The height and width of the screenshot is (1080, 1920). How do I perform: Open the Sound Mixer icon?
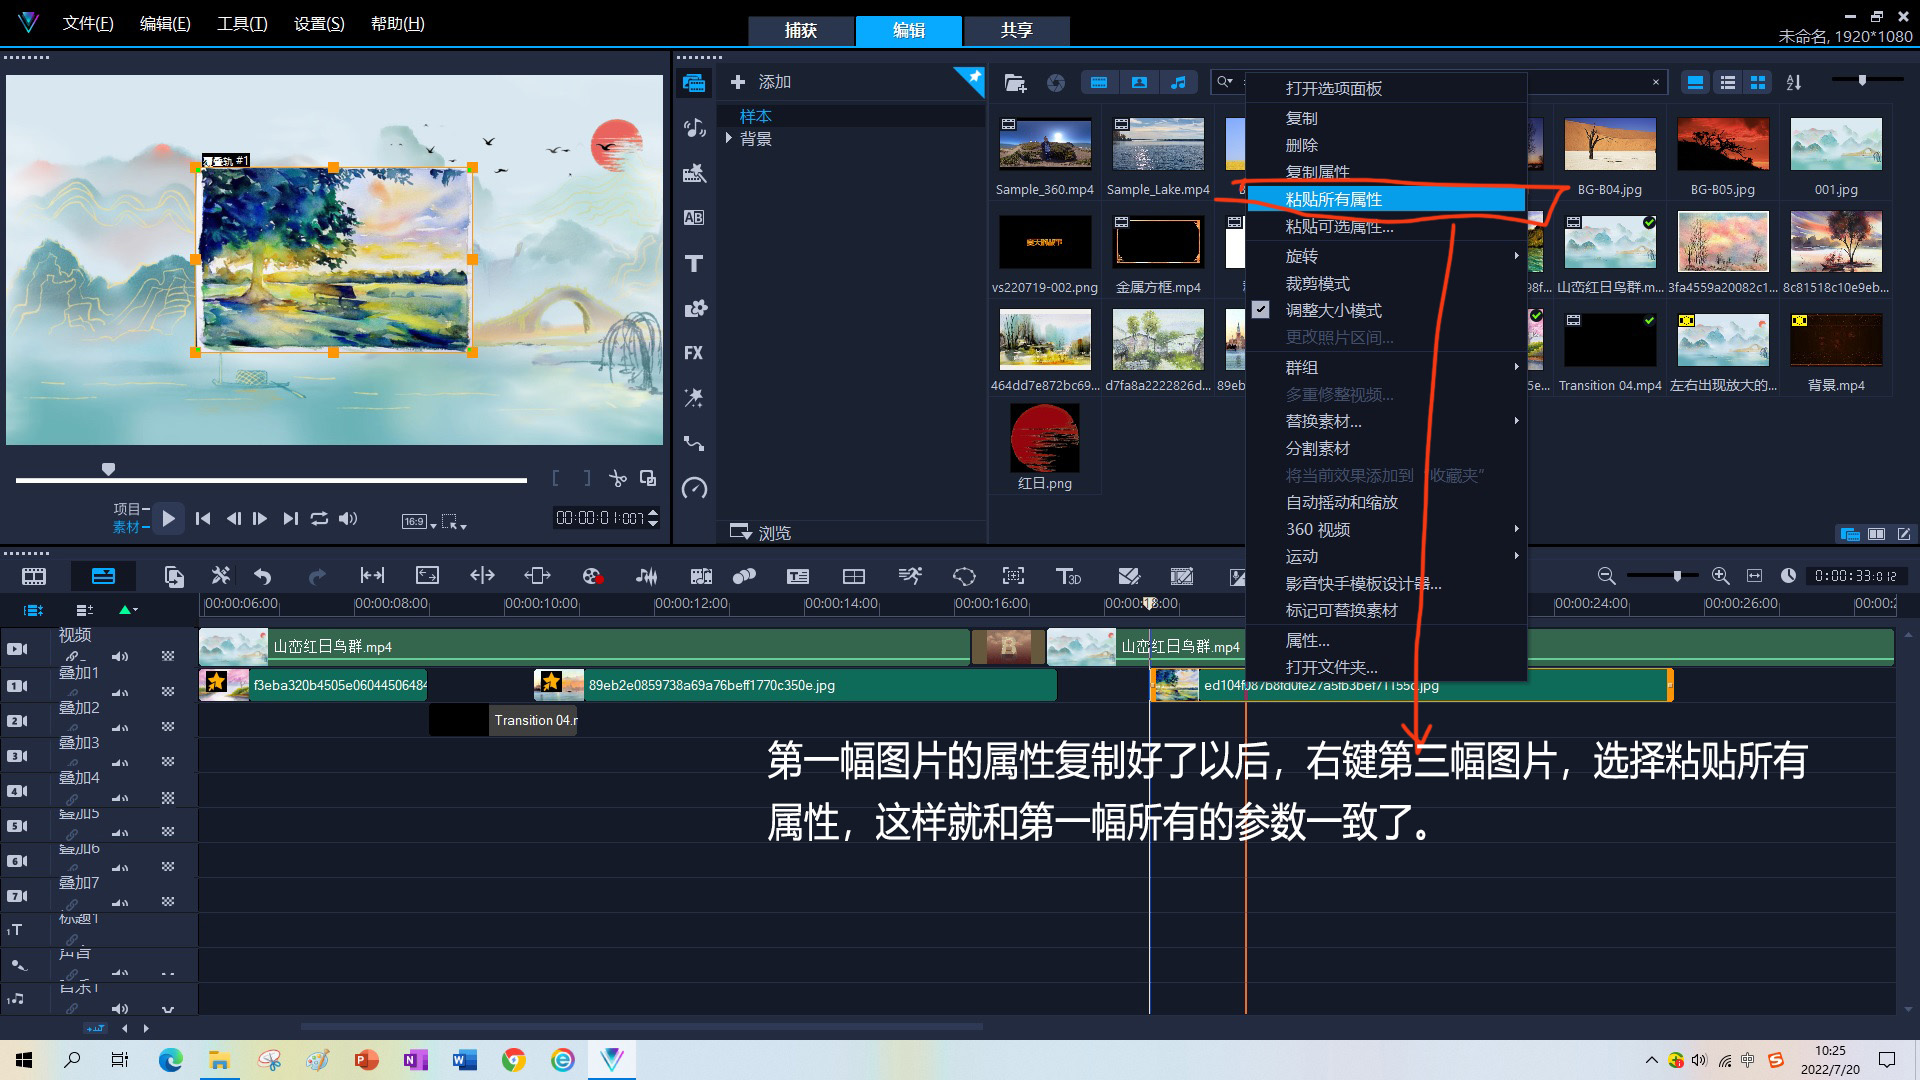point(647,576)
